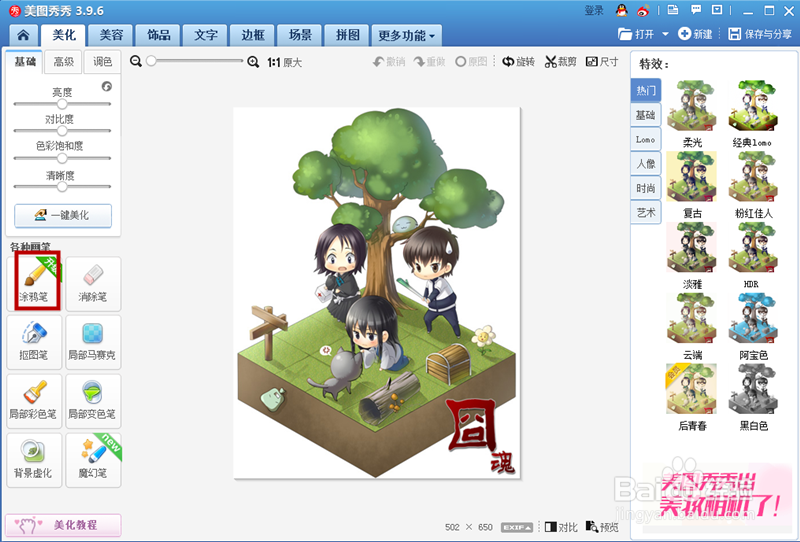The height and width of the screenshot is (542, 800).
Task: Apply the 阿宝色 effect thumbnail
Action: point(753,318)
